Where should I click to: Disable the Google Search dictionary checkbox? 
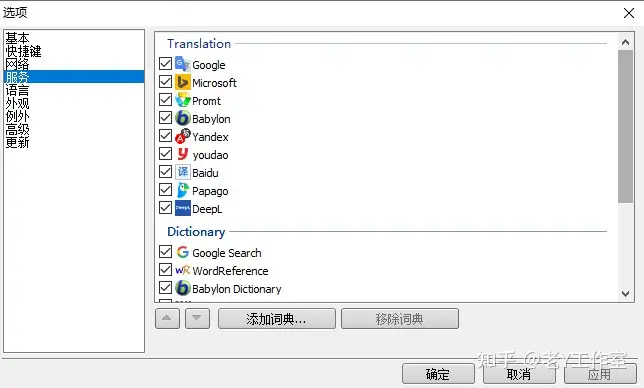[x=166, y=252]
